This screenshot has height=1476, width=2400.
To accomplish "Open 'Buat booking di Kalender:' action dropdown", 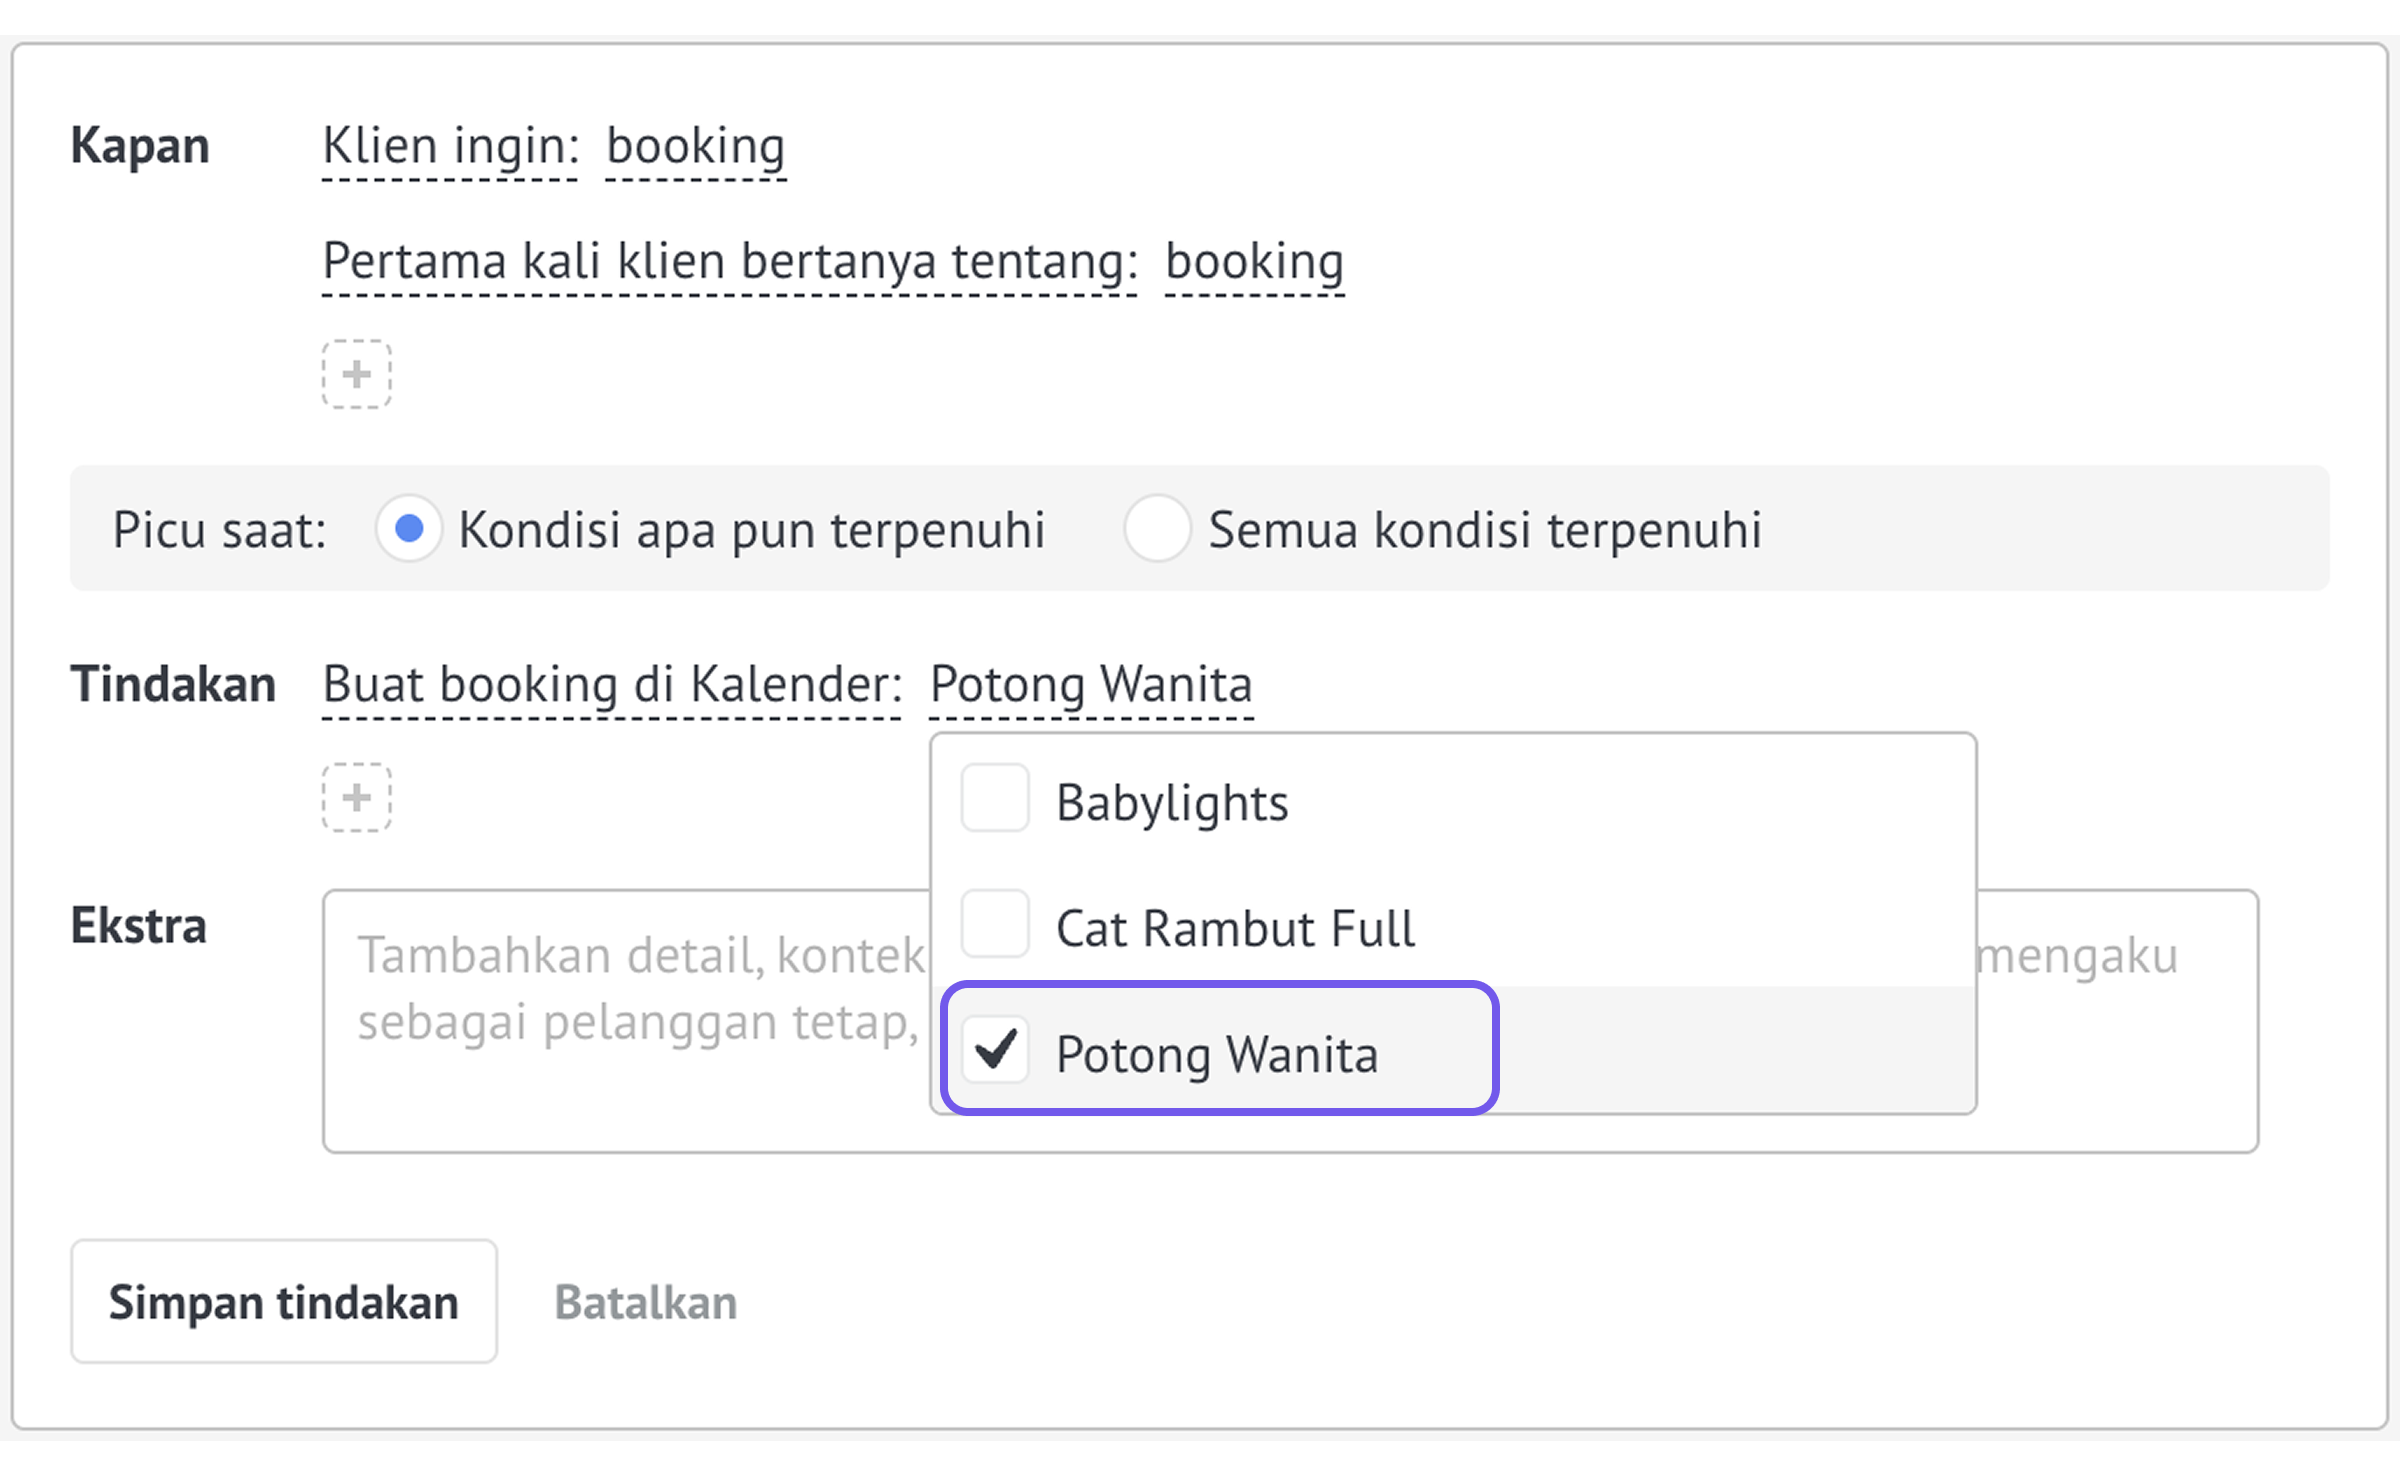I will (612, 686).
